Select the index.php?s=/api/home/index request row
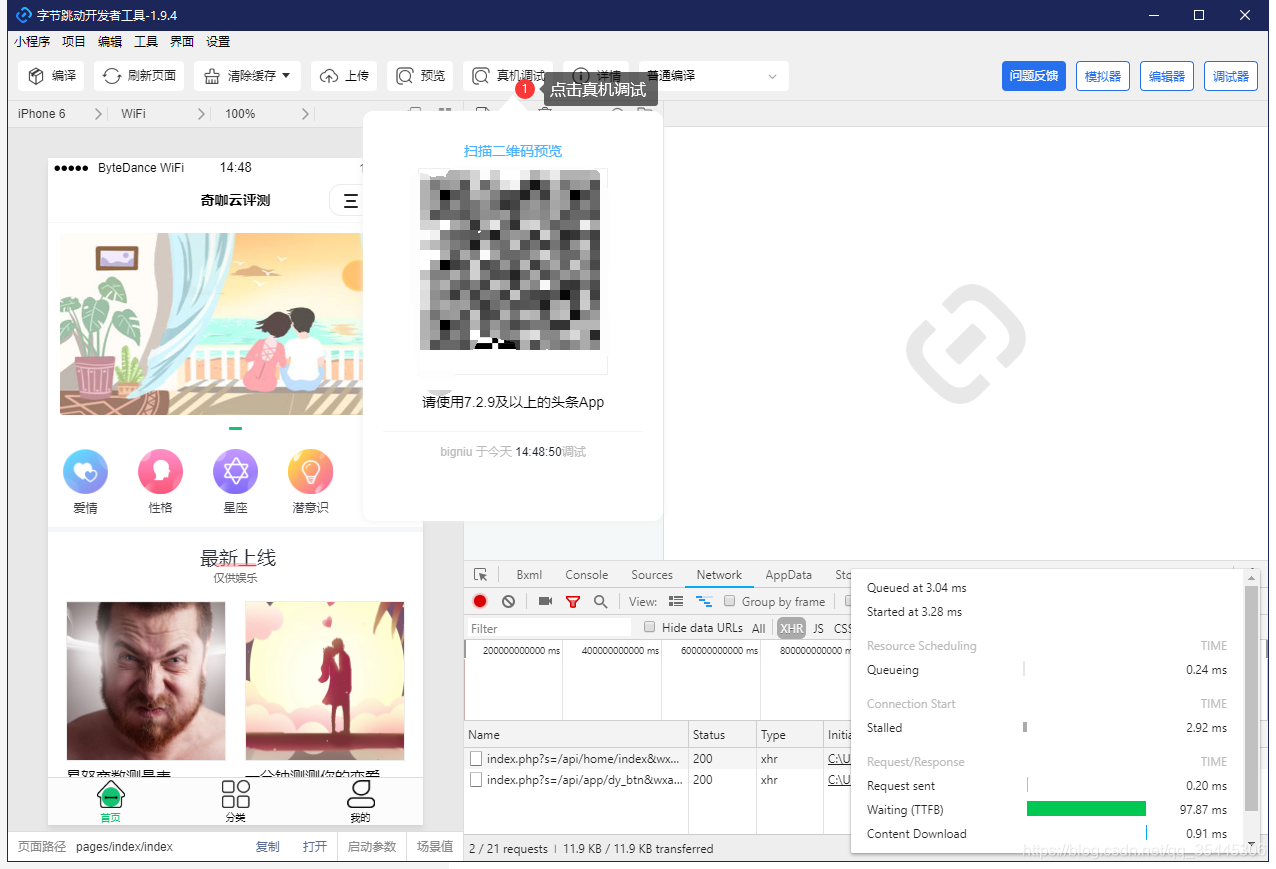Viewport: 1276px width, 869px height. tap(657, 758)
